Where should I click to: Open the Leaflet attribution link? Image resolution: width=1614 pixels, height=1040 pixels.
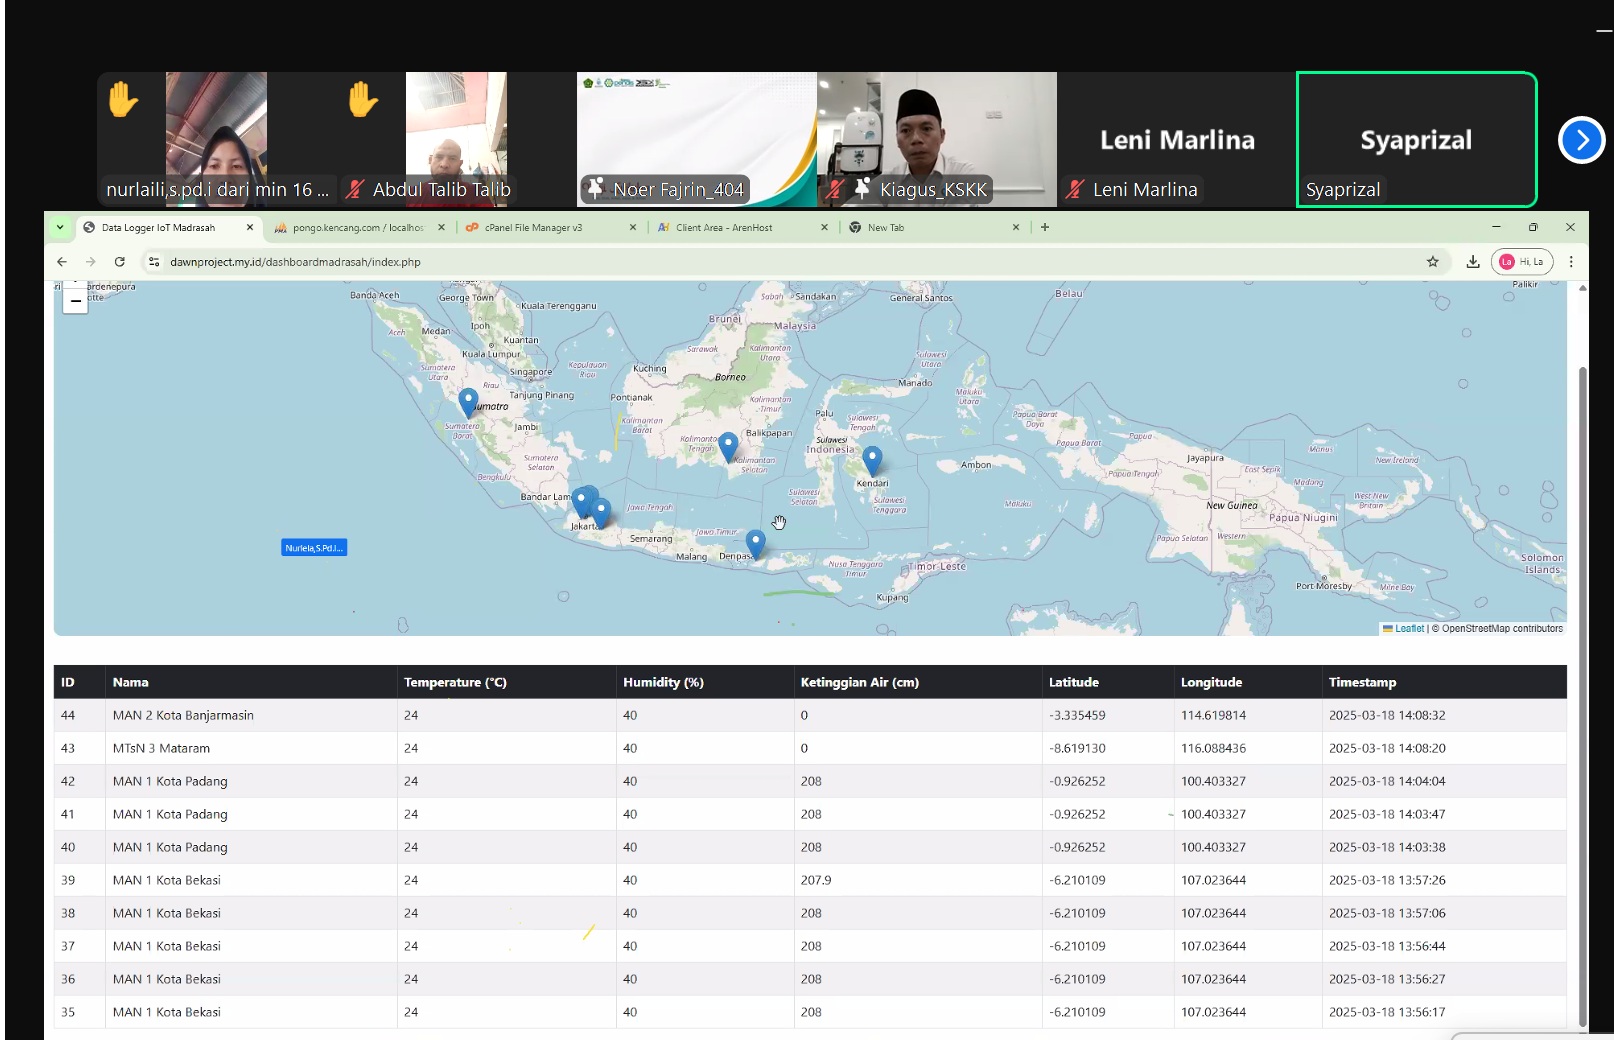[1409, 629]
